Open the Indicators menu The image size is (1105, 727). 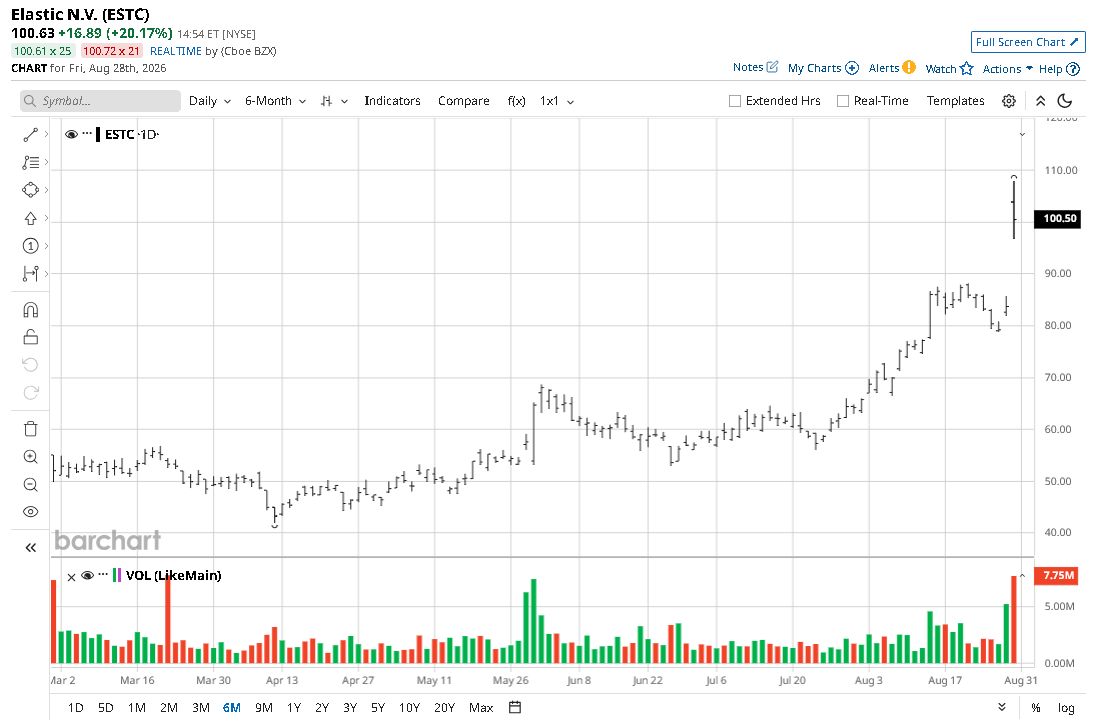coord(392,101)
